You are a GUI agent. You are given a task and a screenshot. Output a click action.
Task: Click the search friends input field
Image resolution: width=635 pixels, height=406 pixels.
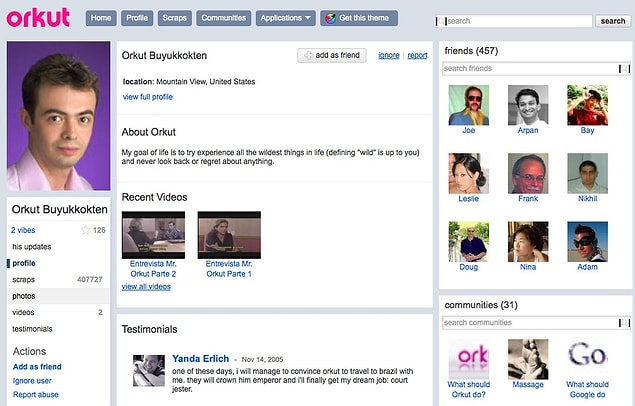coord(536,69)
